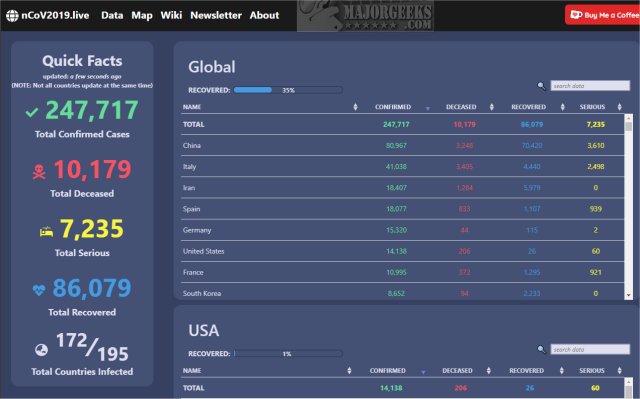
Task: Sort Global table by Recovered column arrows
Action: tap(562, 107)
